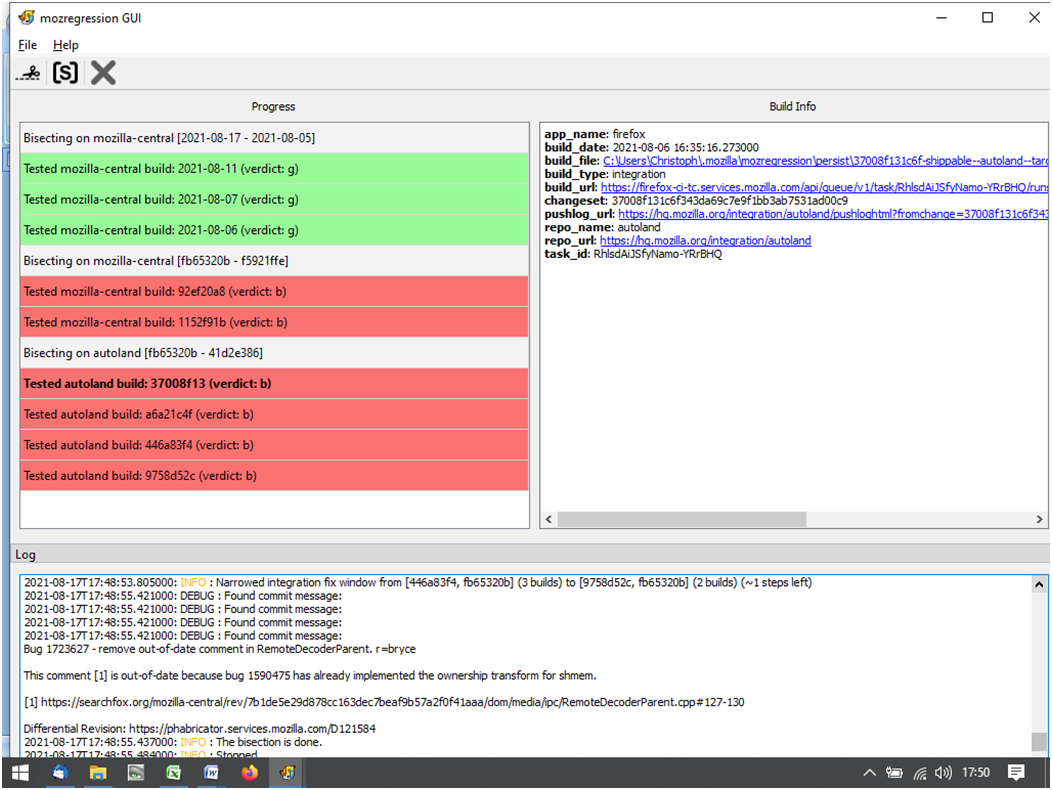This screenshot has width=1052, height=790.
Task: Select tested mozilla-central build 92ef20a8 row
Action: click(x=274, y=292)
